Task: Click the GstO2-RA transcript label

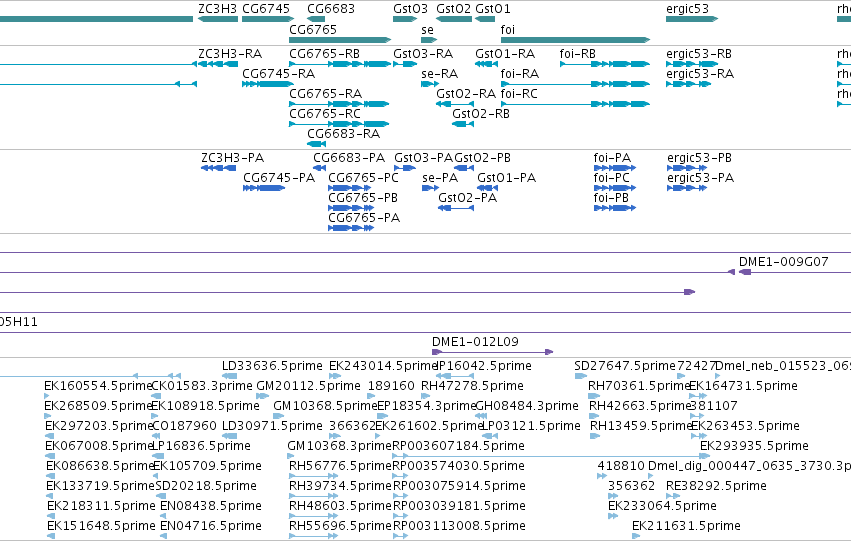Action: coord(466,94)
